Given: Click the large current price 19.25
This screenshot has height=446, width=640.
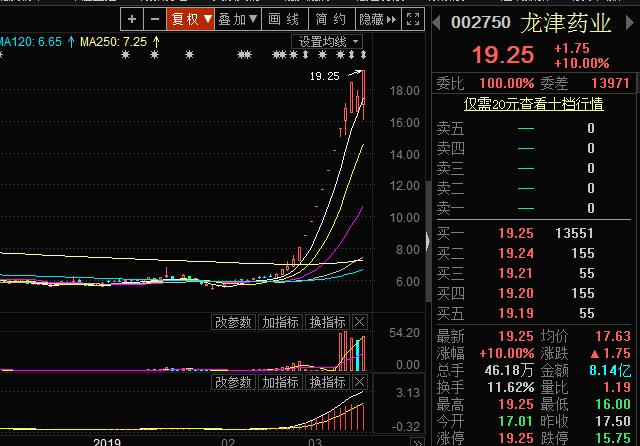Looking at the screenshot, I should [503, 55].
